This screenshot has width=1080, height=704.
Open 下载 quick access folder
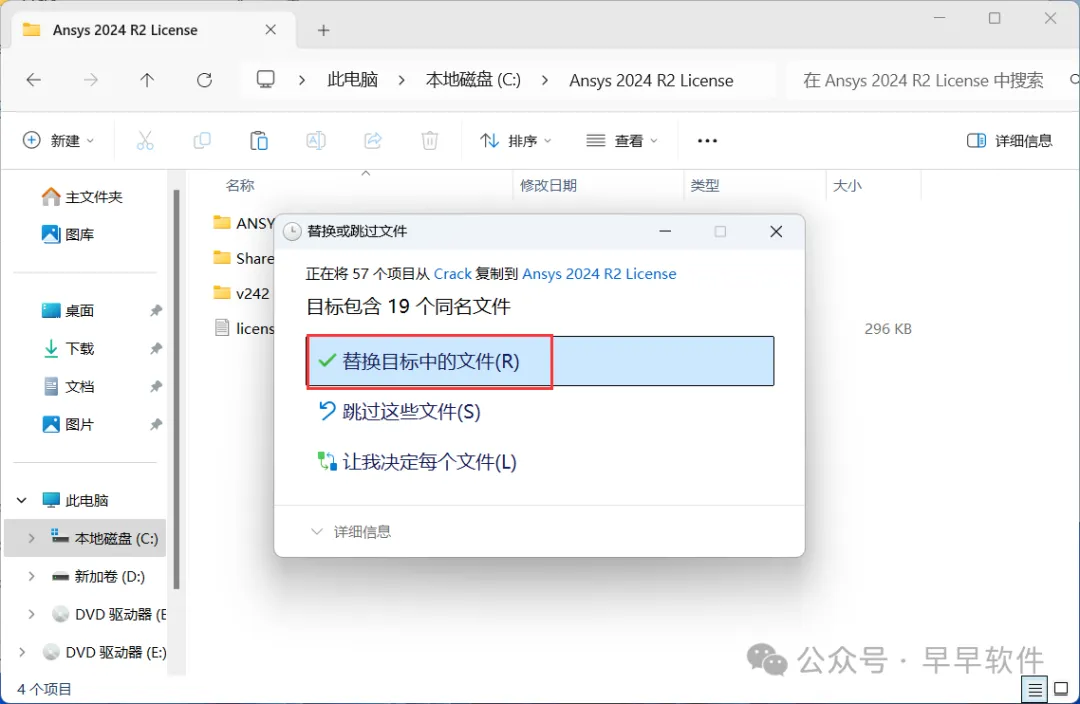tap(68, 349)
